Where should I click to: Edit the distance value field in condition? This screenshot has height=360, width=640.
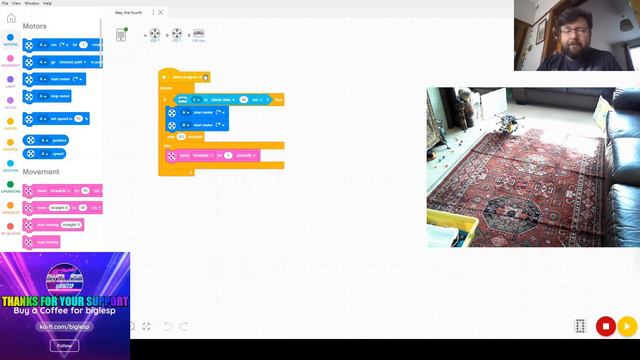[x=244, y=100]
